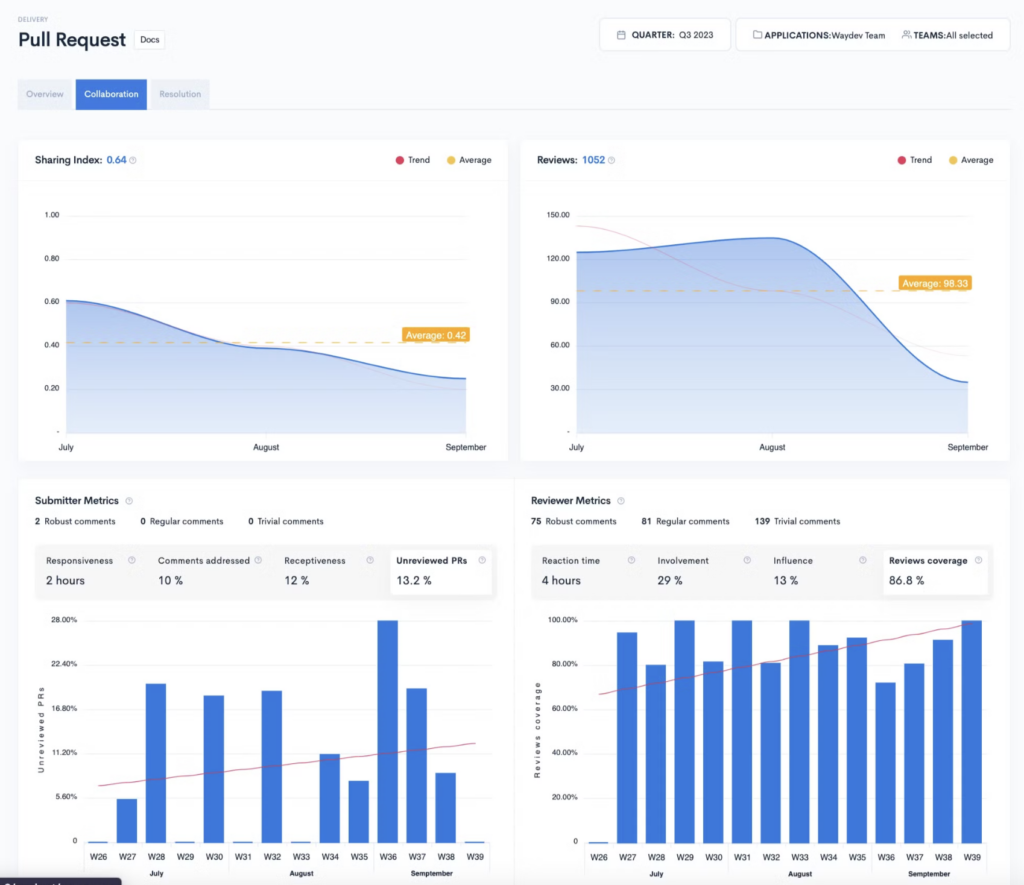Expand the Teams All selected filter
Image resolution: width=1024 pixels, height=885 pixels.
click(x=947, y=35)
